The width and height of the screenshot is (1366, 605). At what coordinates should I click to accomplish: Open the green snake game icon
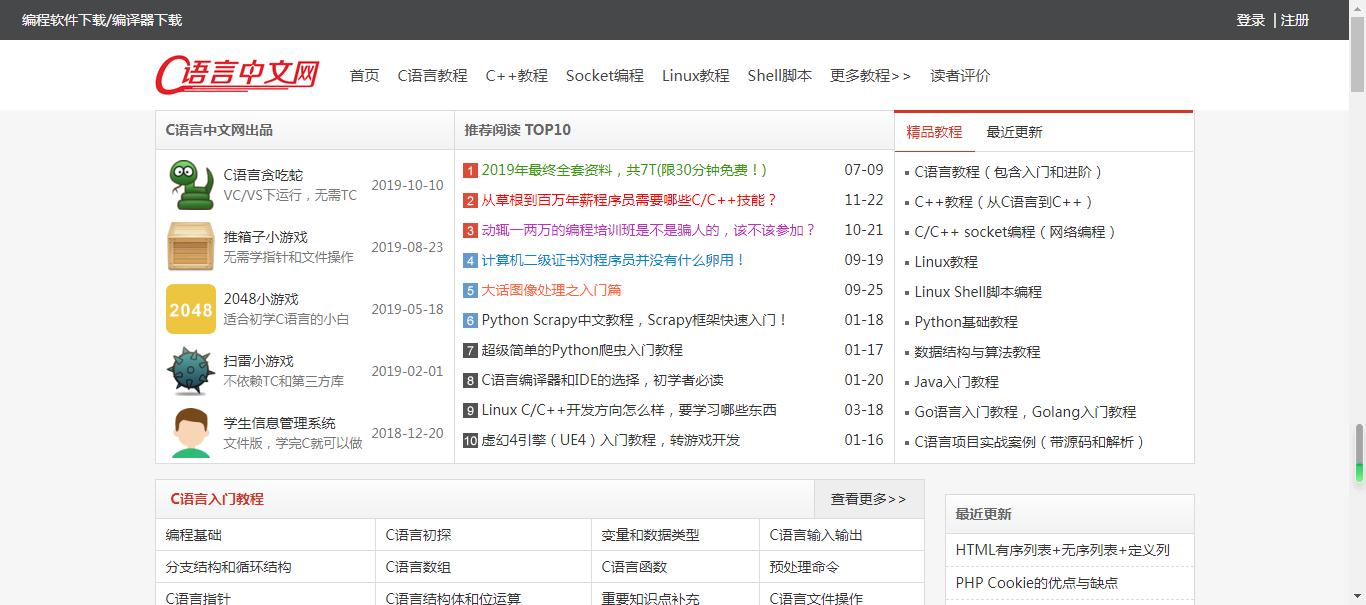click(x=190, y=185)
